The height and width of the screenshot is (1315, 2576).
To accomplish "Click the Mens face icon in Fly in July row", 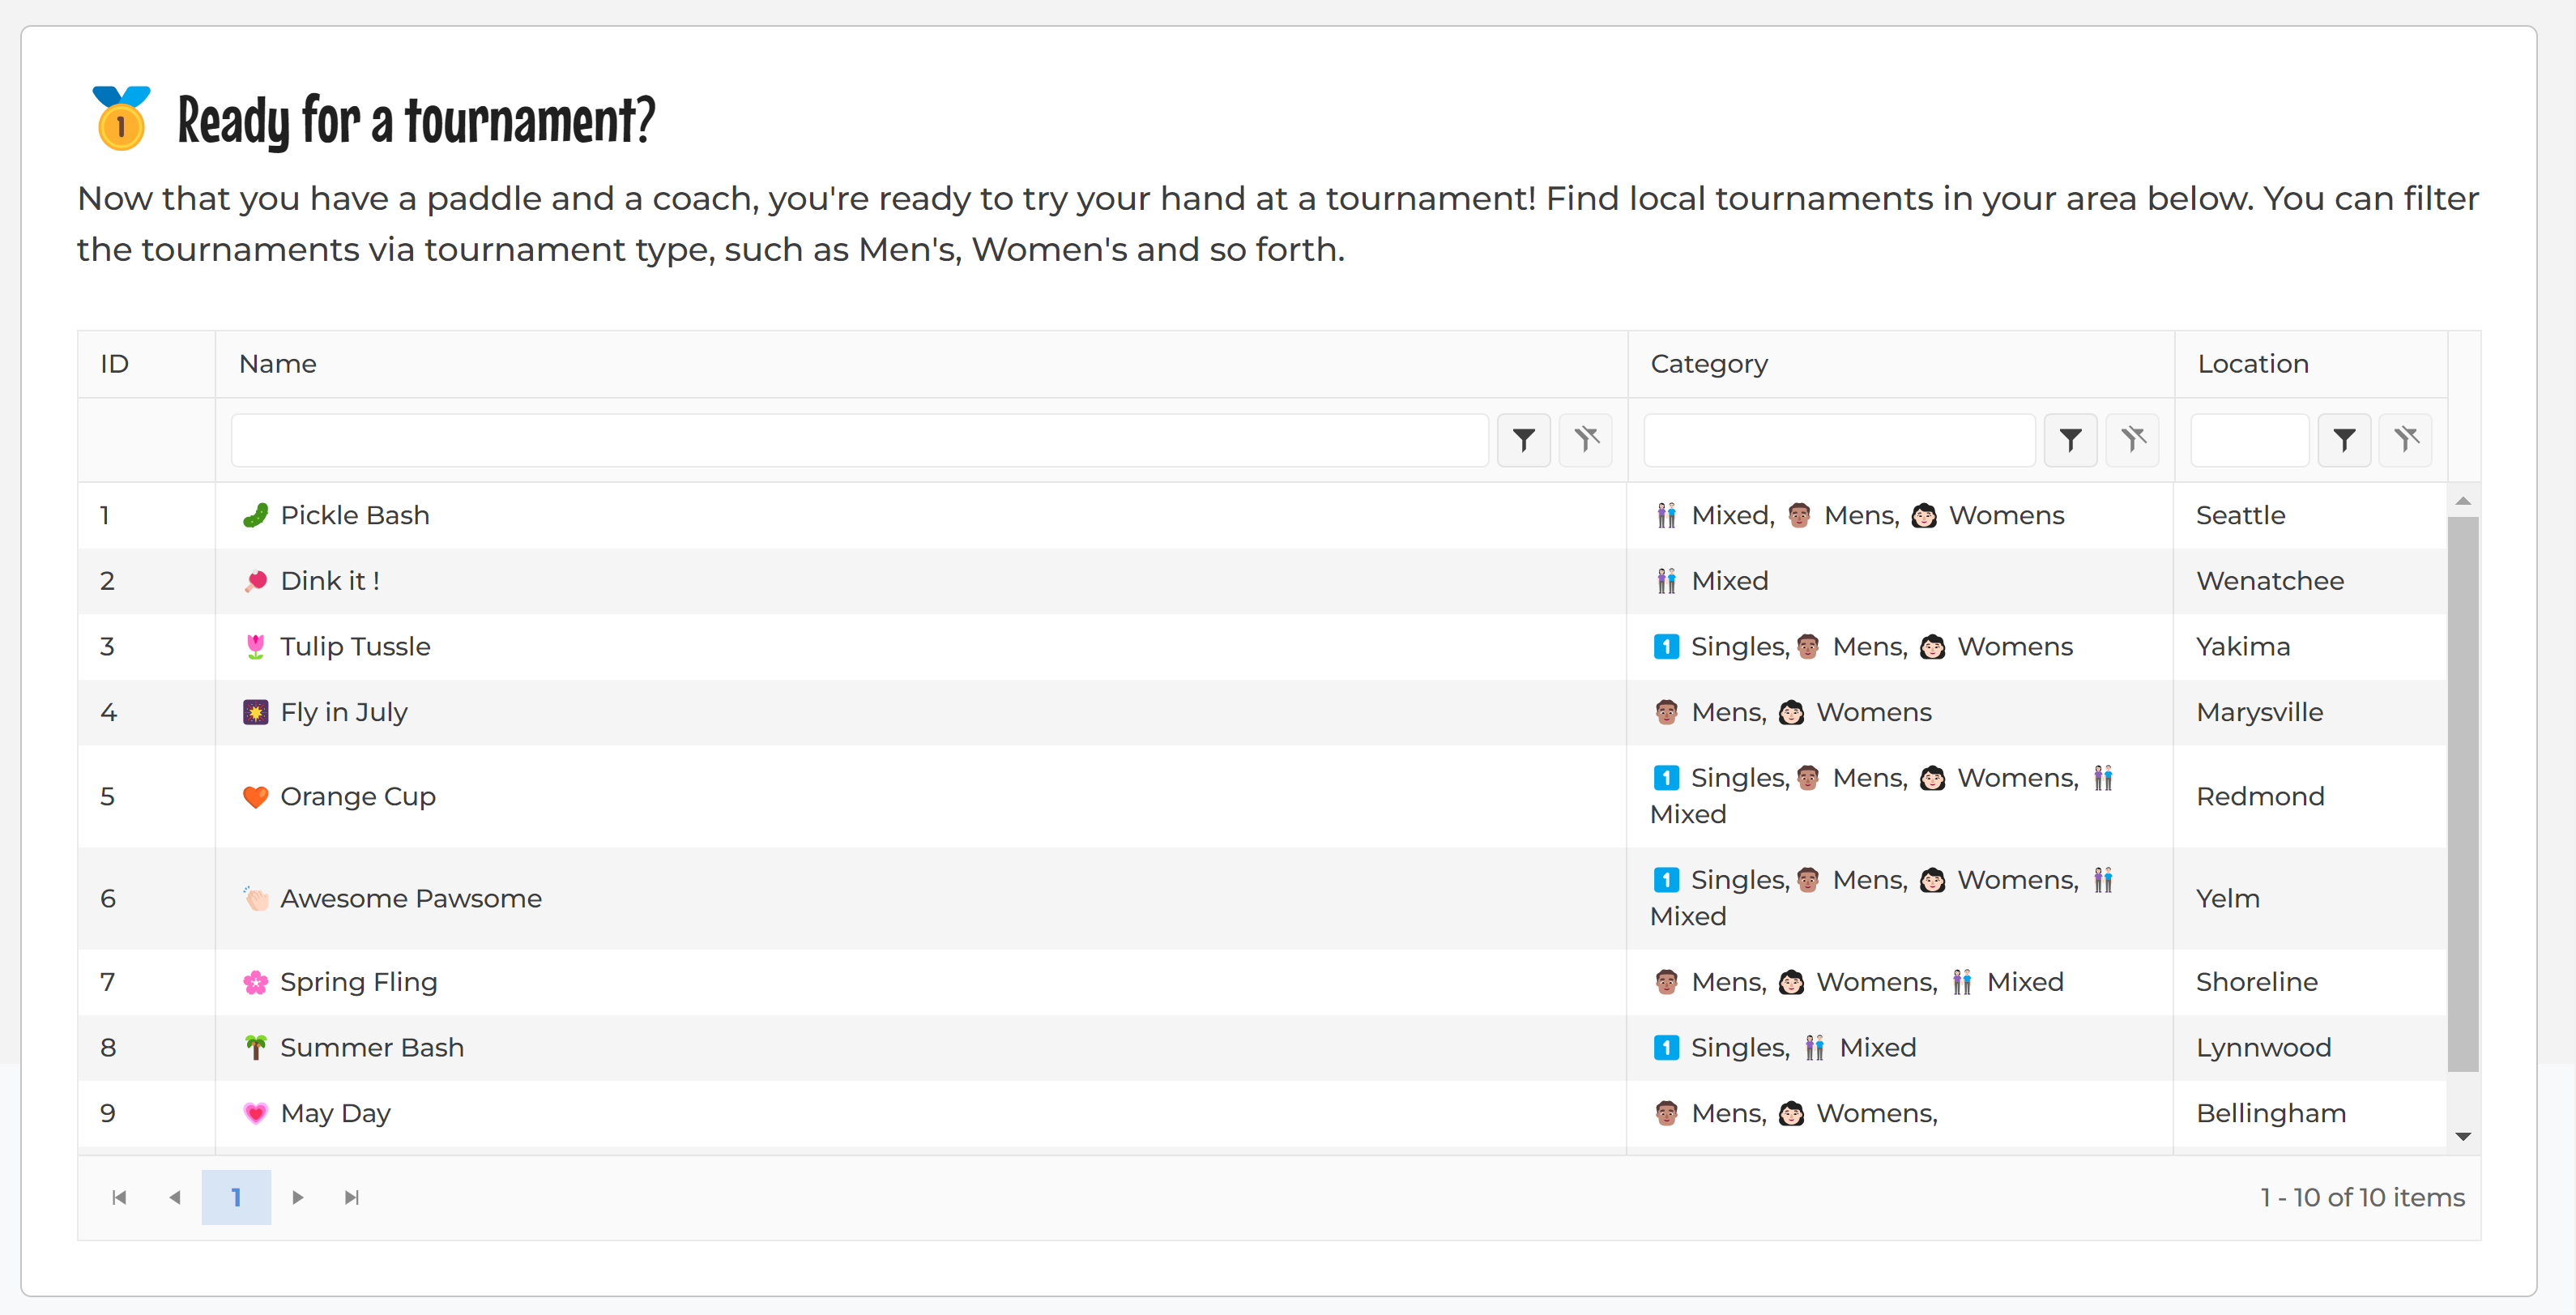I will pyautogui.click(x=1666, y=712).
